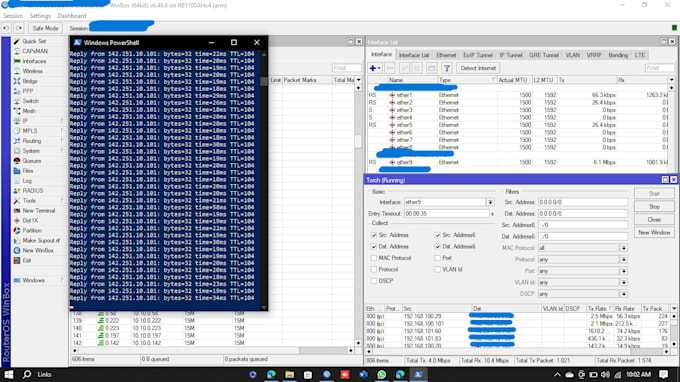
Task: Switch to the Ethernet tab
Action: coord(446,55)
